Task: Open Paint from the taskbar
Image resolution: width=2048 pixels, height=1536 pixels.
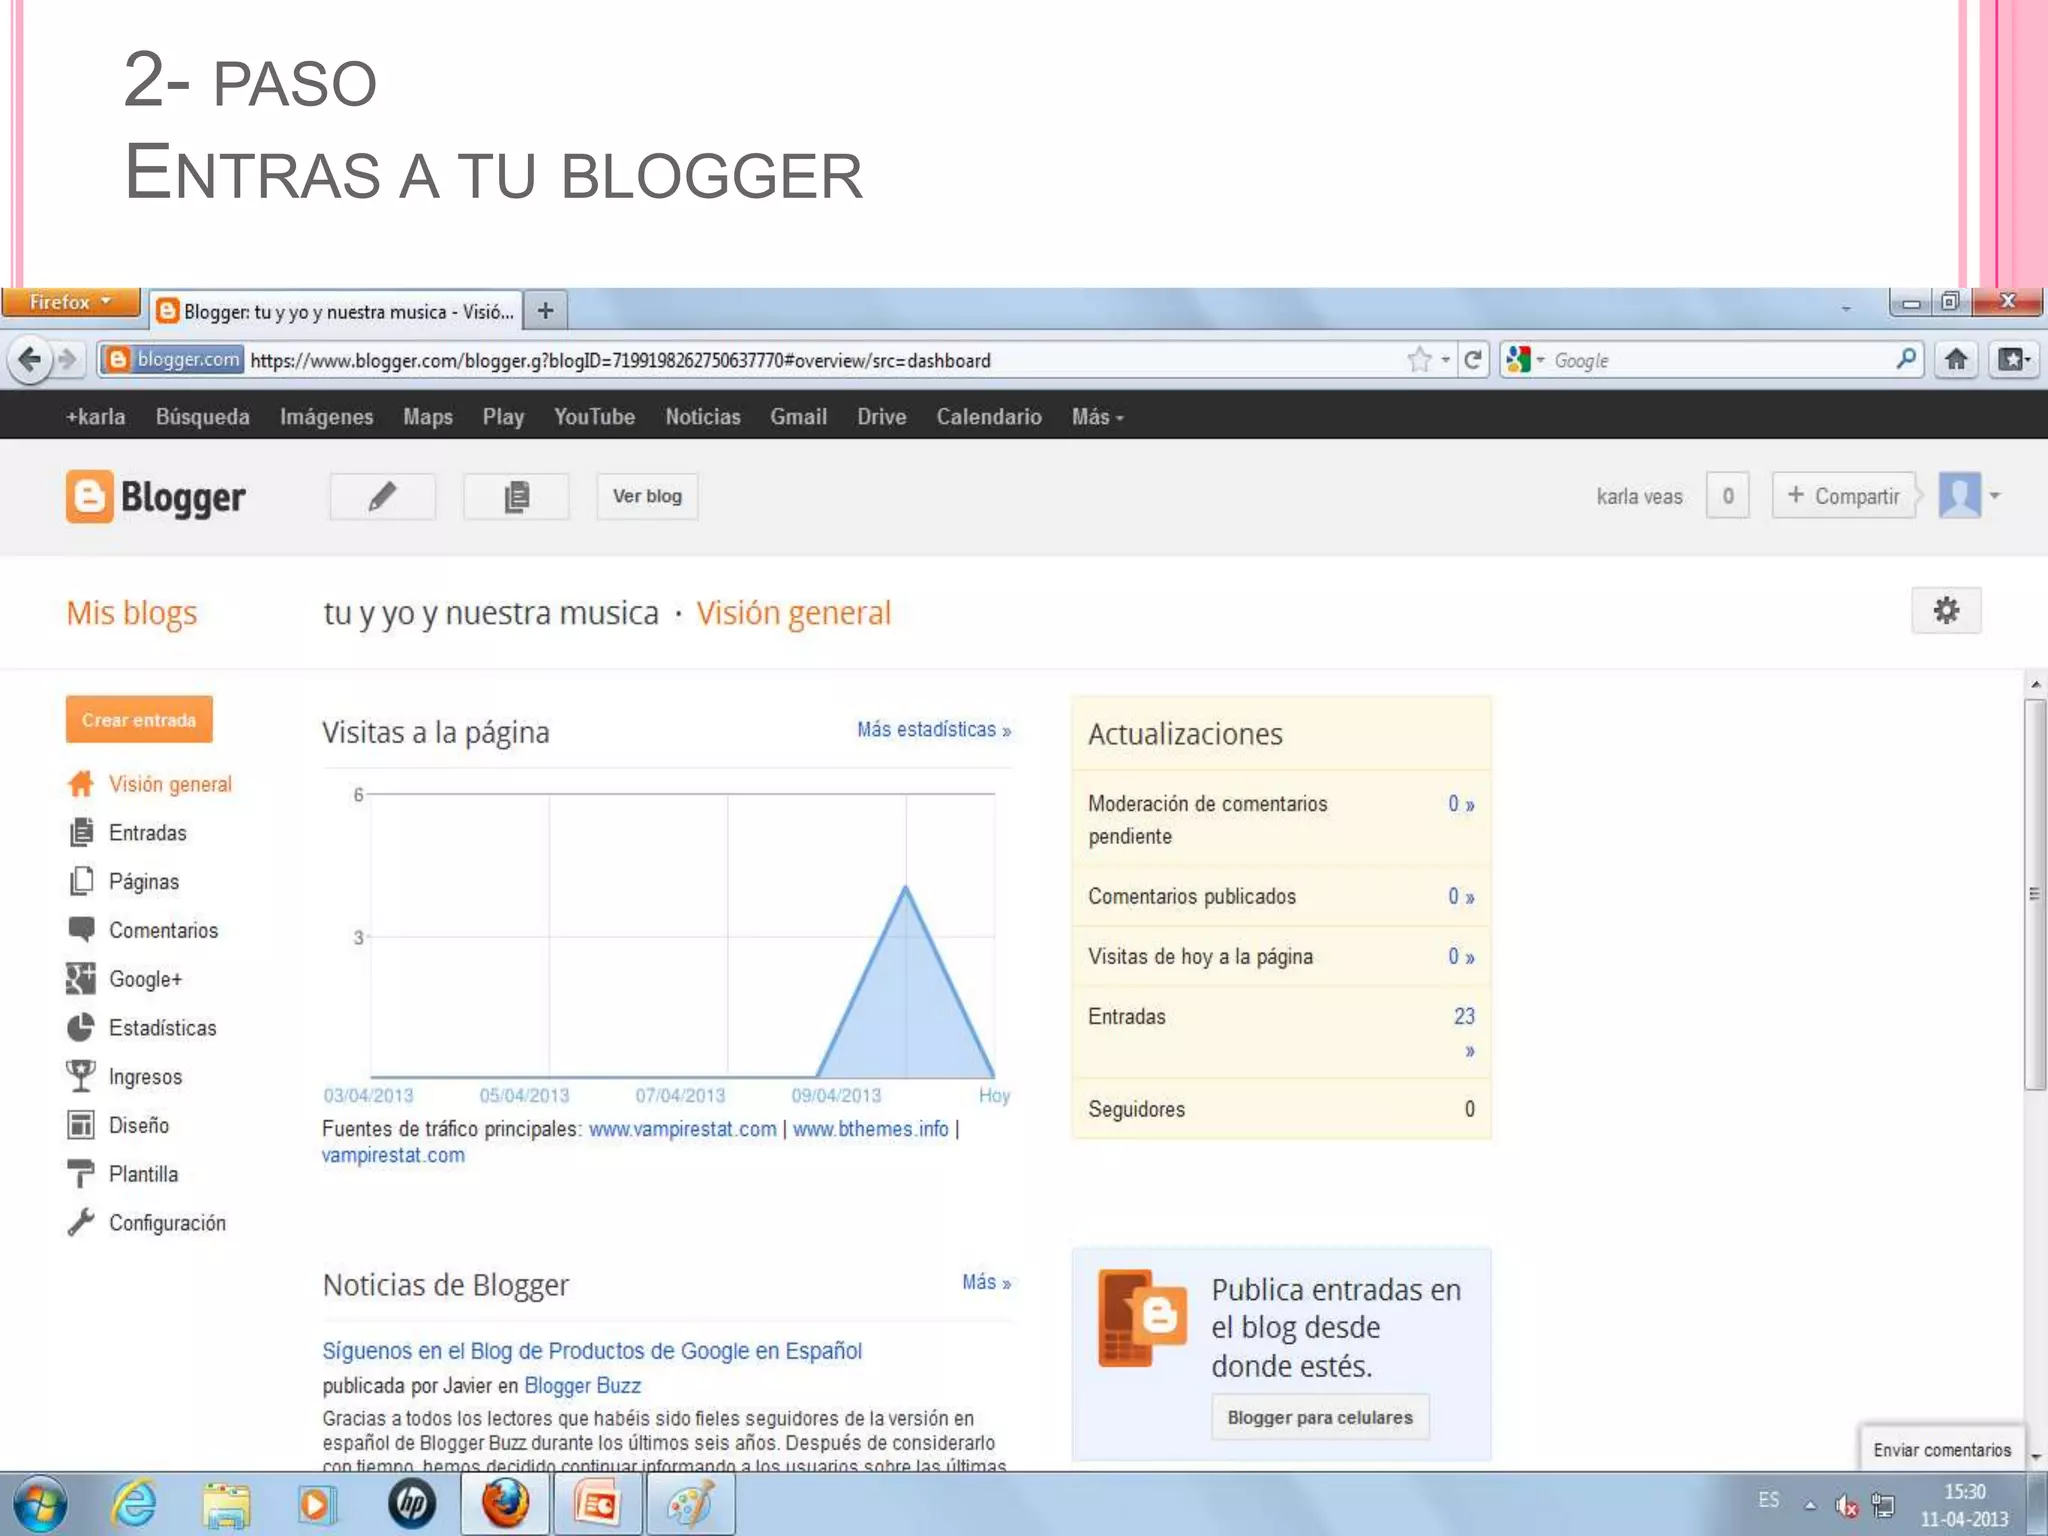Action: pos(690,1504)
